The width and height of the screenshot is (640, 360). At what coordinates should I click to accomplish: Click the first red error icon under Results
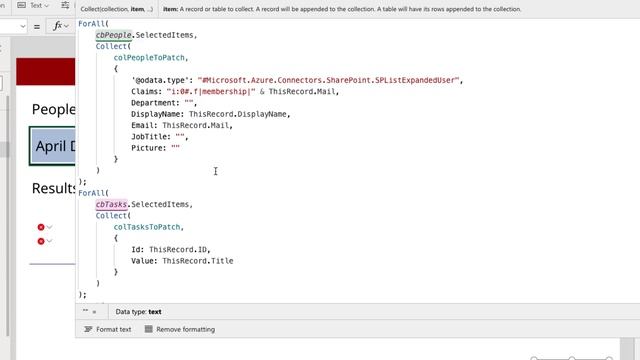[x=41, y=227]
